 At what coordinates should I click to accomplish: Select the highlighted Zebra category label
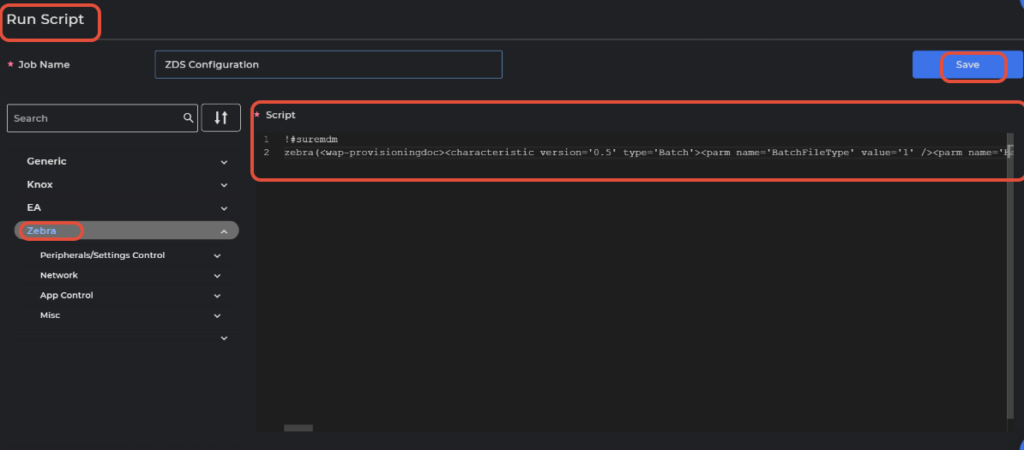coord(42,231)
